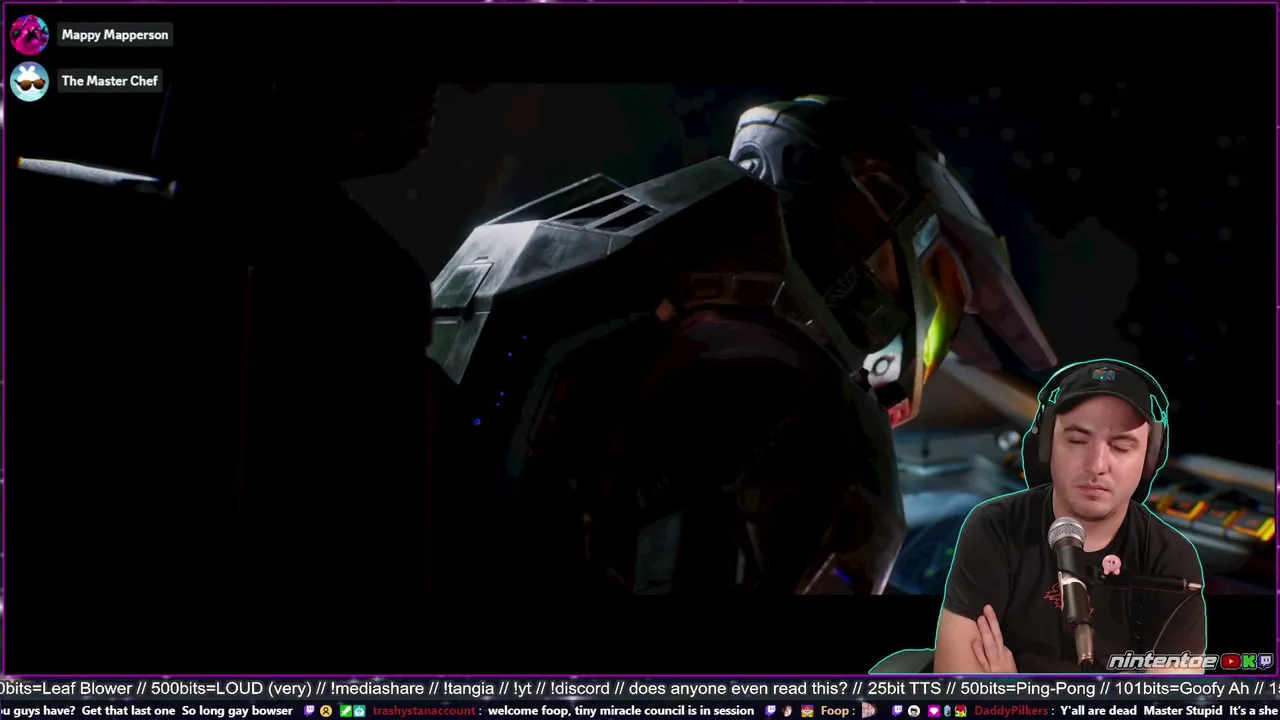Select The Master Chef name label
This screenshot has height=720, width=1280.
click(x=110, y=81)
